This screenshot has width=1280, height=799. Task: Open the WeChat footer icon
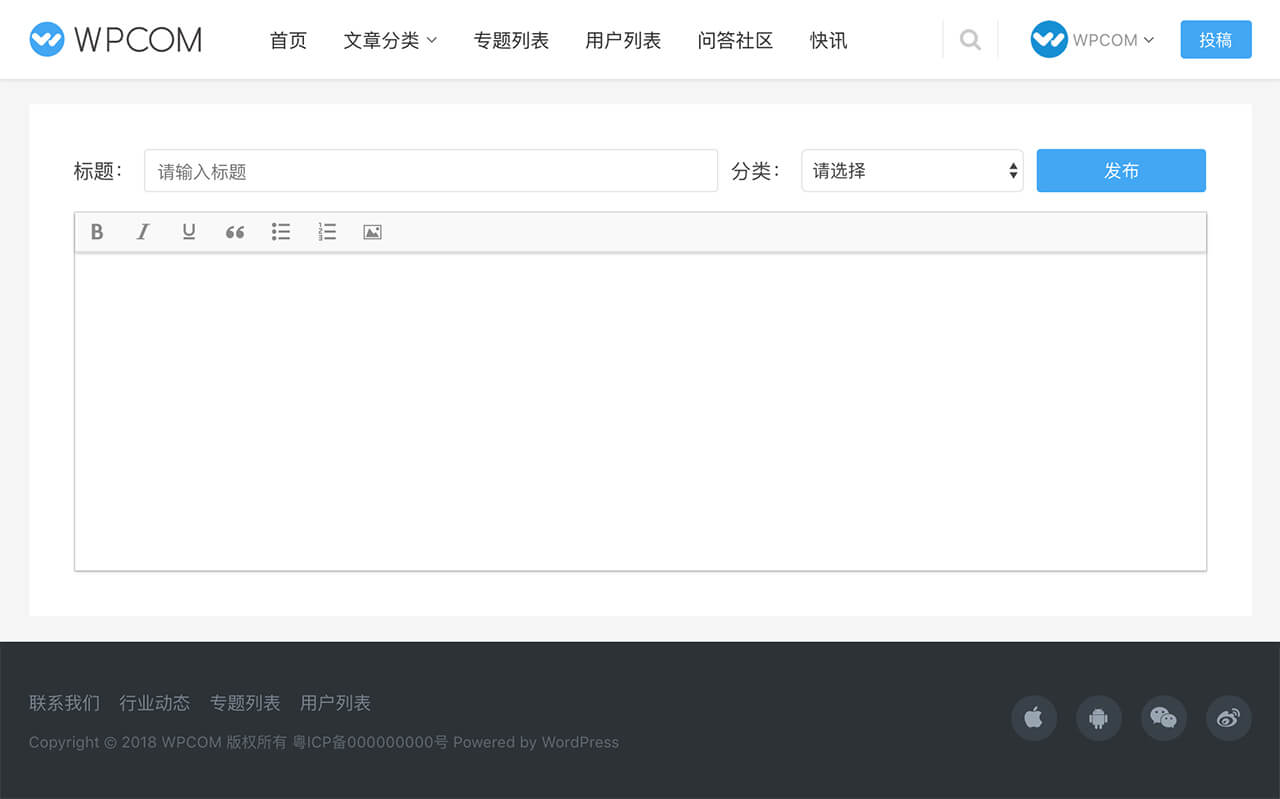coord(1164,718)
